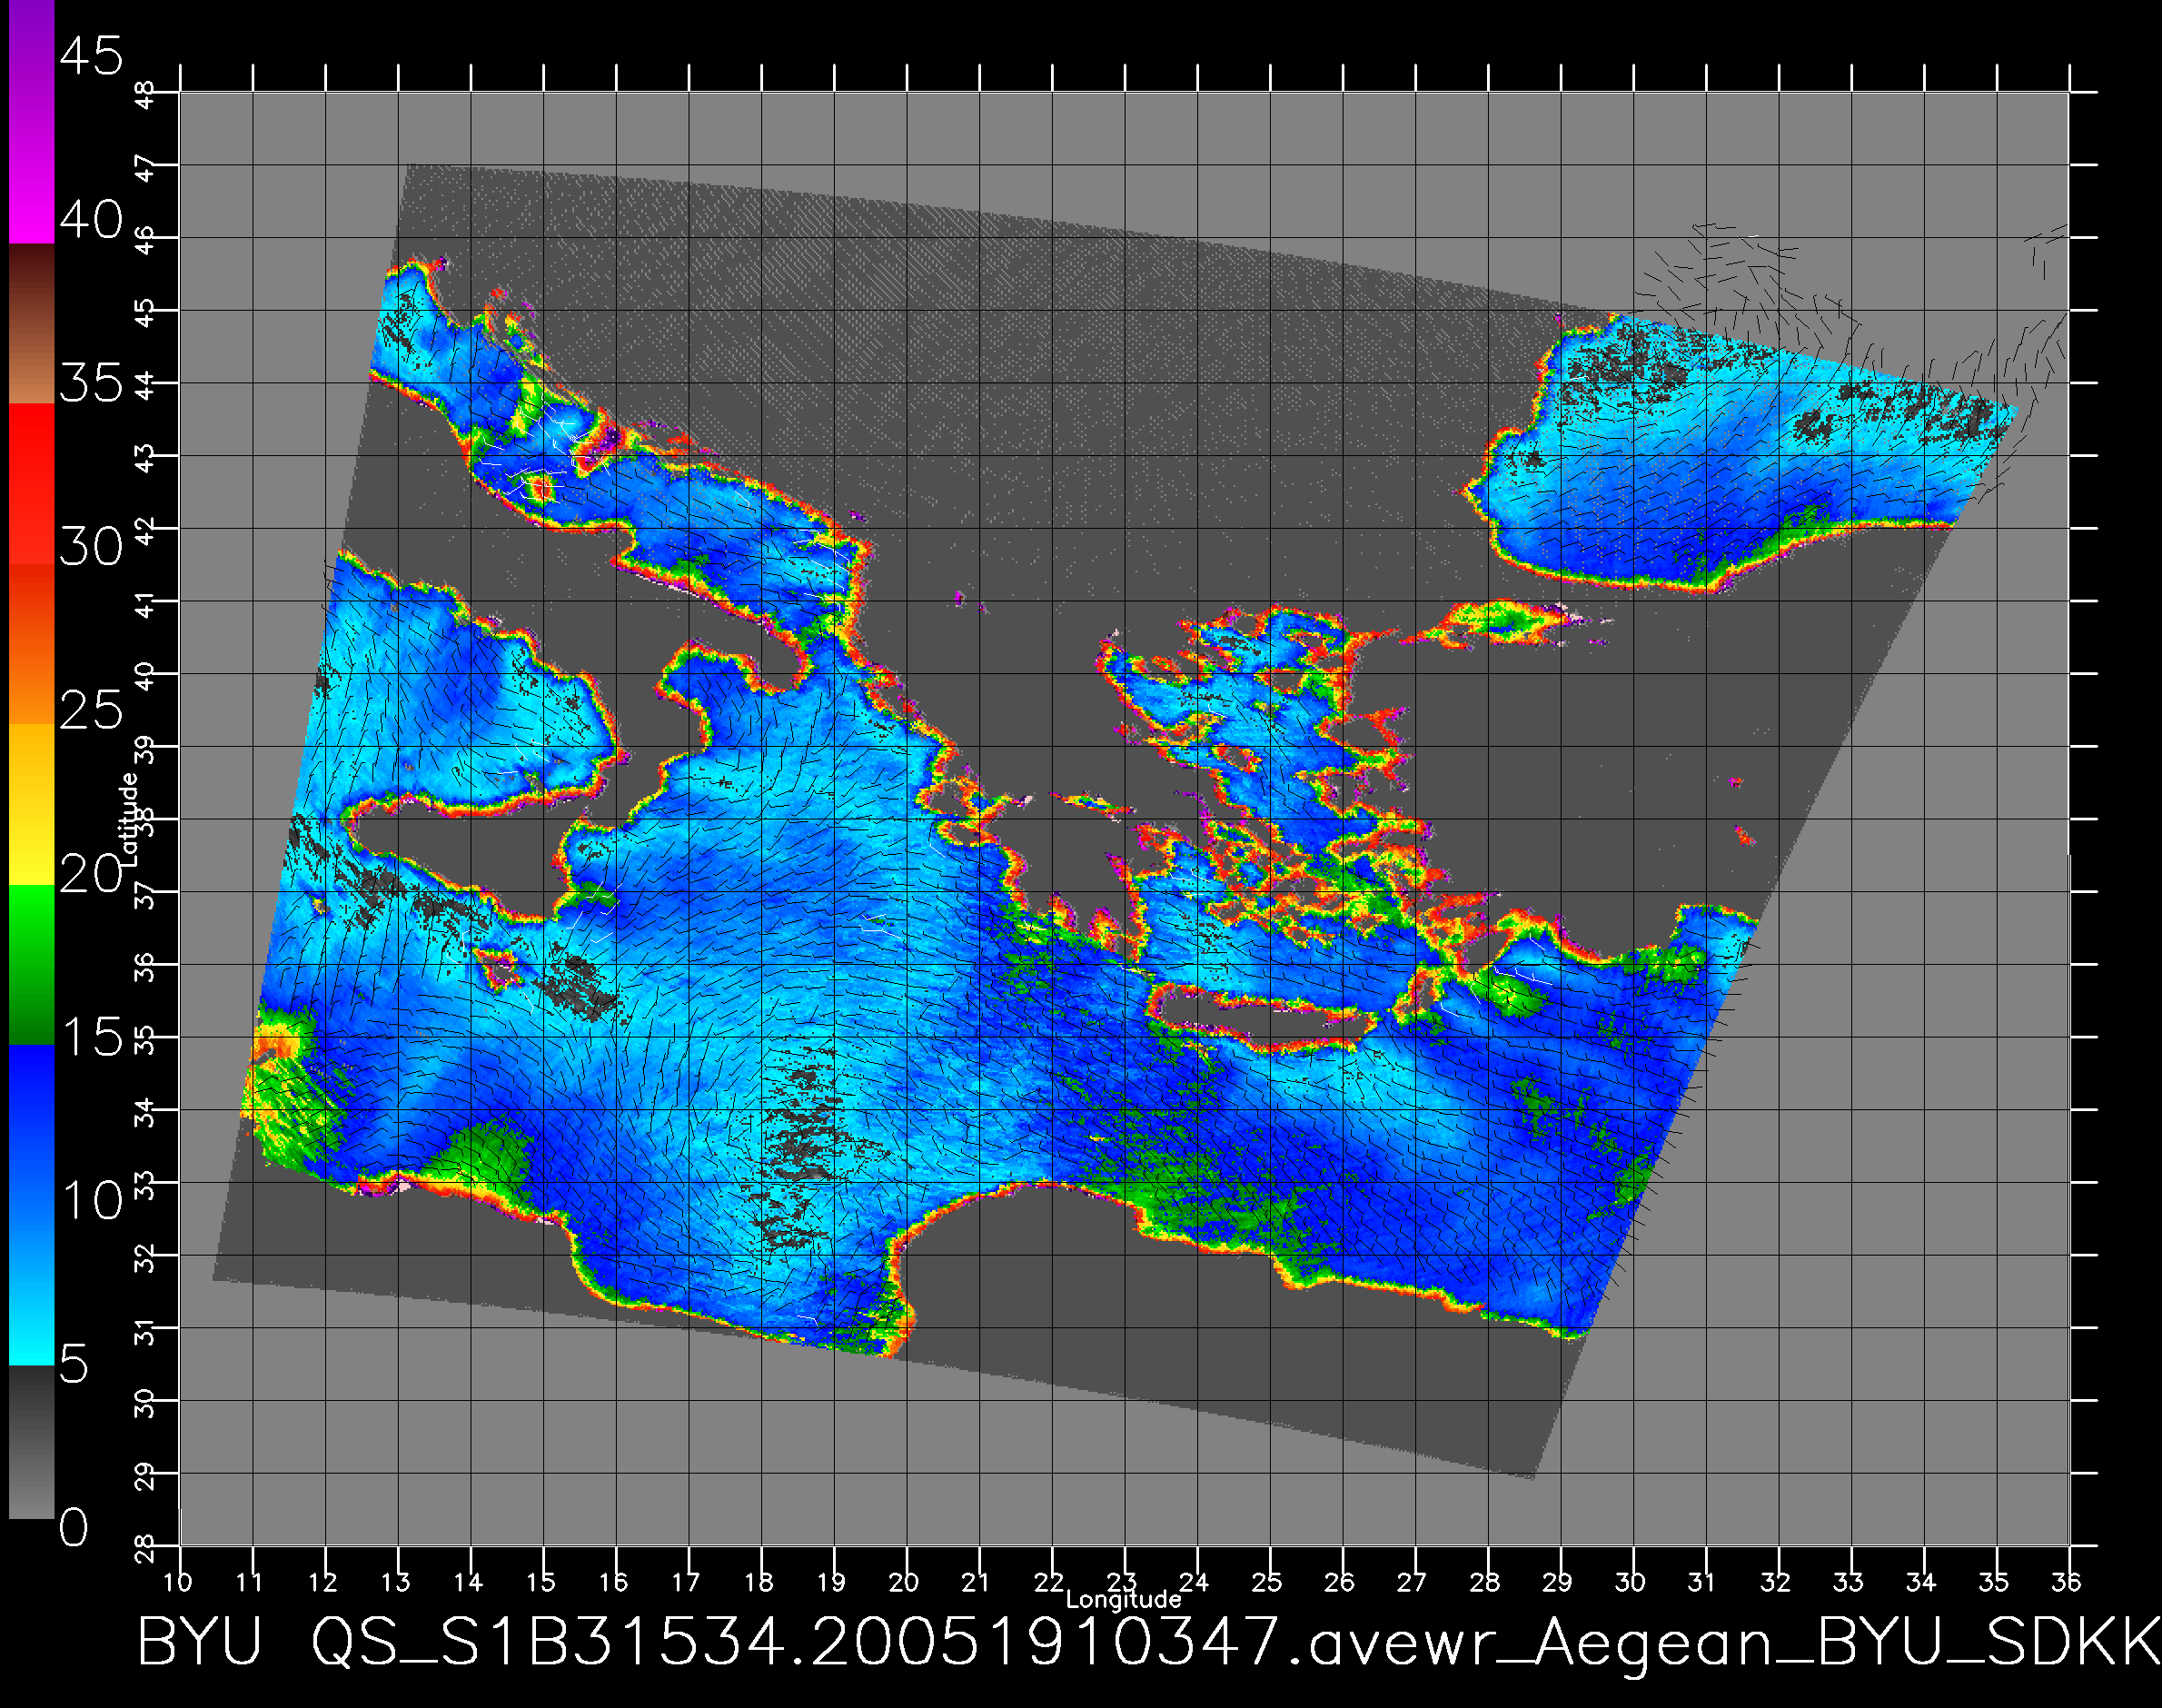
Task: Click the colorbar value label 5
Action: [x=74, y=1364]
